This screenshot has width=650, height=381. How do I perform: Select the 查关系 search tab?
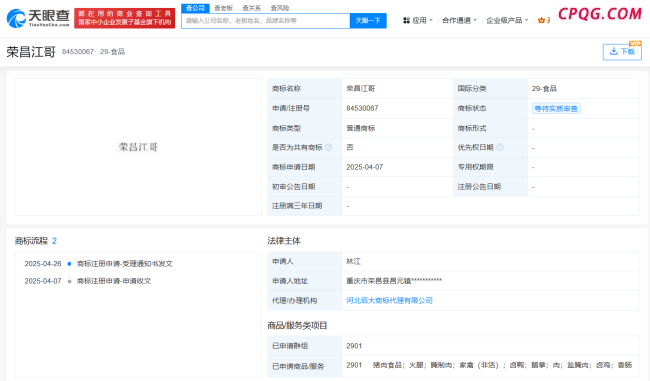click(252, 8)
